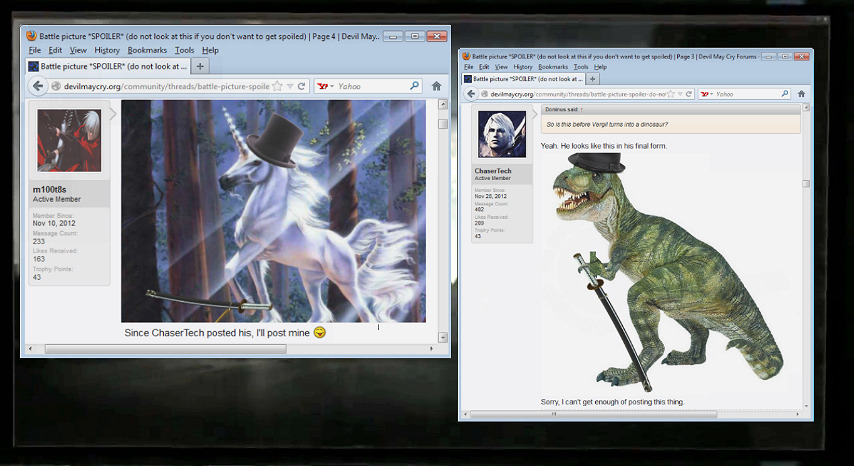Open Yahoo search engine dropdown in right window
The image size is (854, 466).
707,94
